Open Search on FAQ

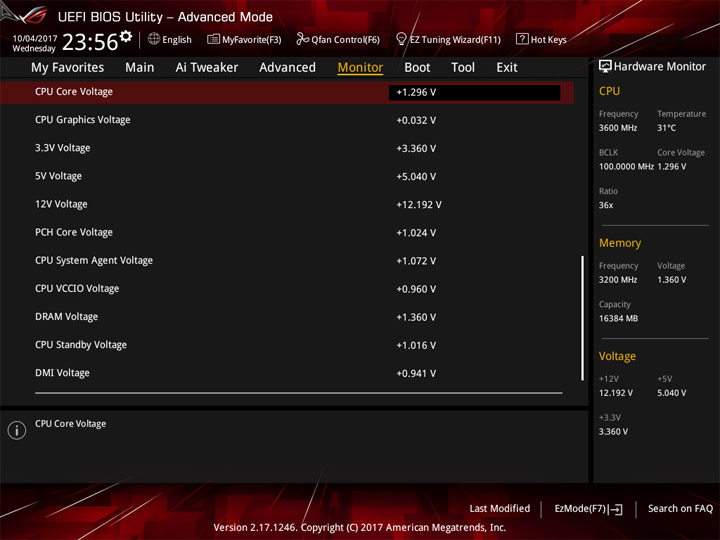tap(680, 508)
